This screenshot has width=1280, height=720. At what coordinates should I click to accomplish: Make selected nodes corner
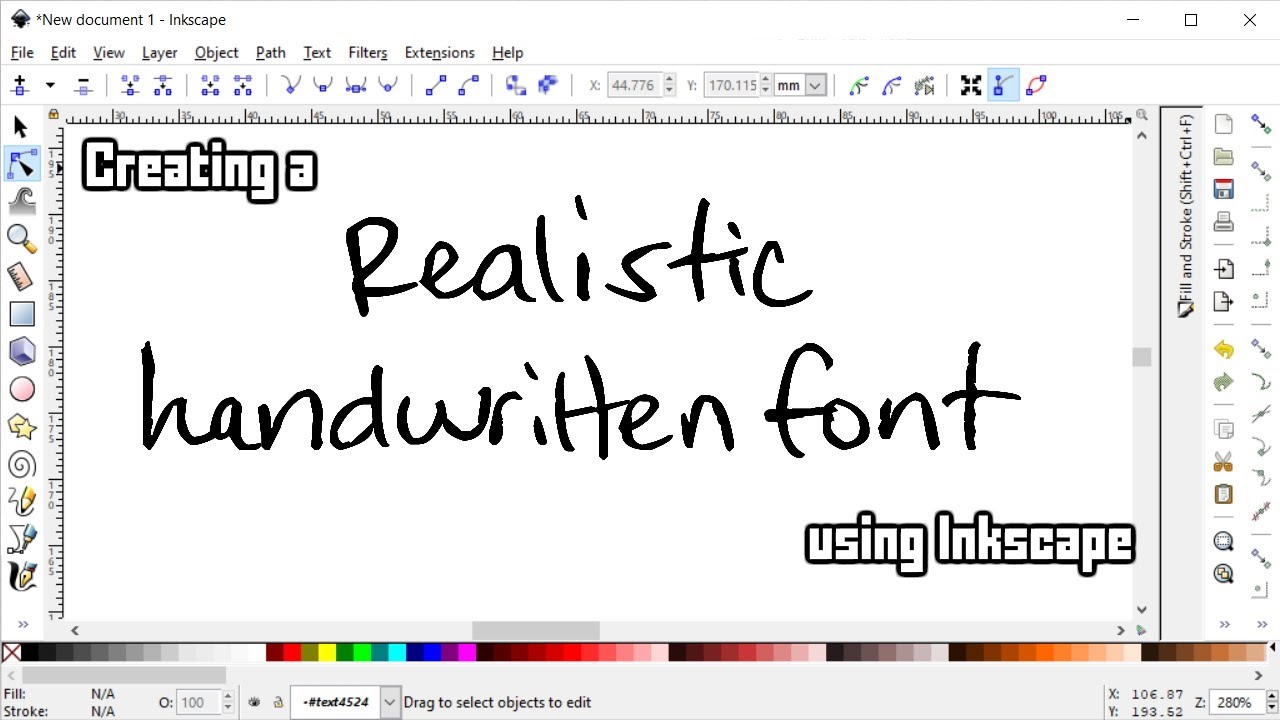pyautogui.click(x=290, y=85)
